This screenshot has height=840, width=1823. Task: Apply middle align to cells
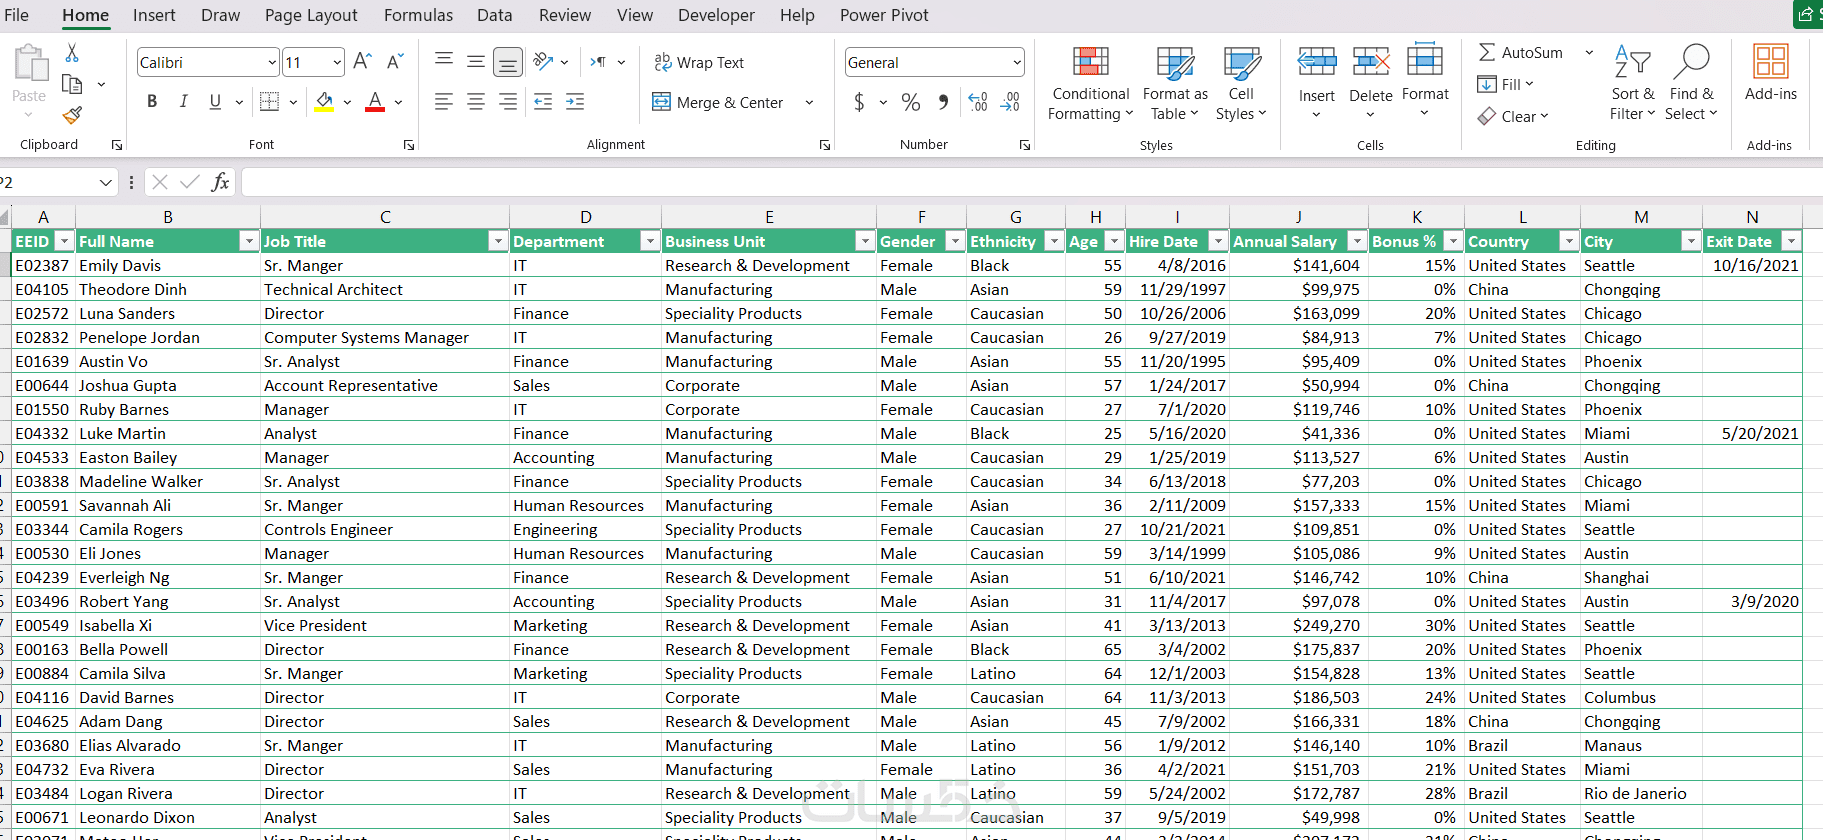476,62
